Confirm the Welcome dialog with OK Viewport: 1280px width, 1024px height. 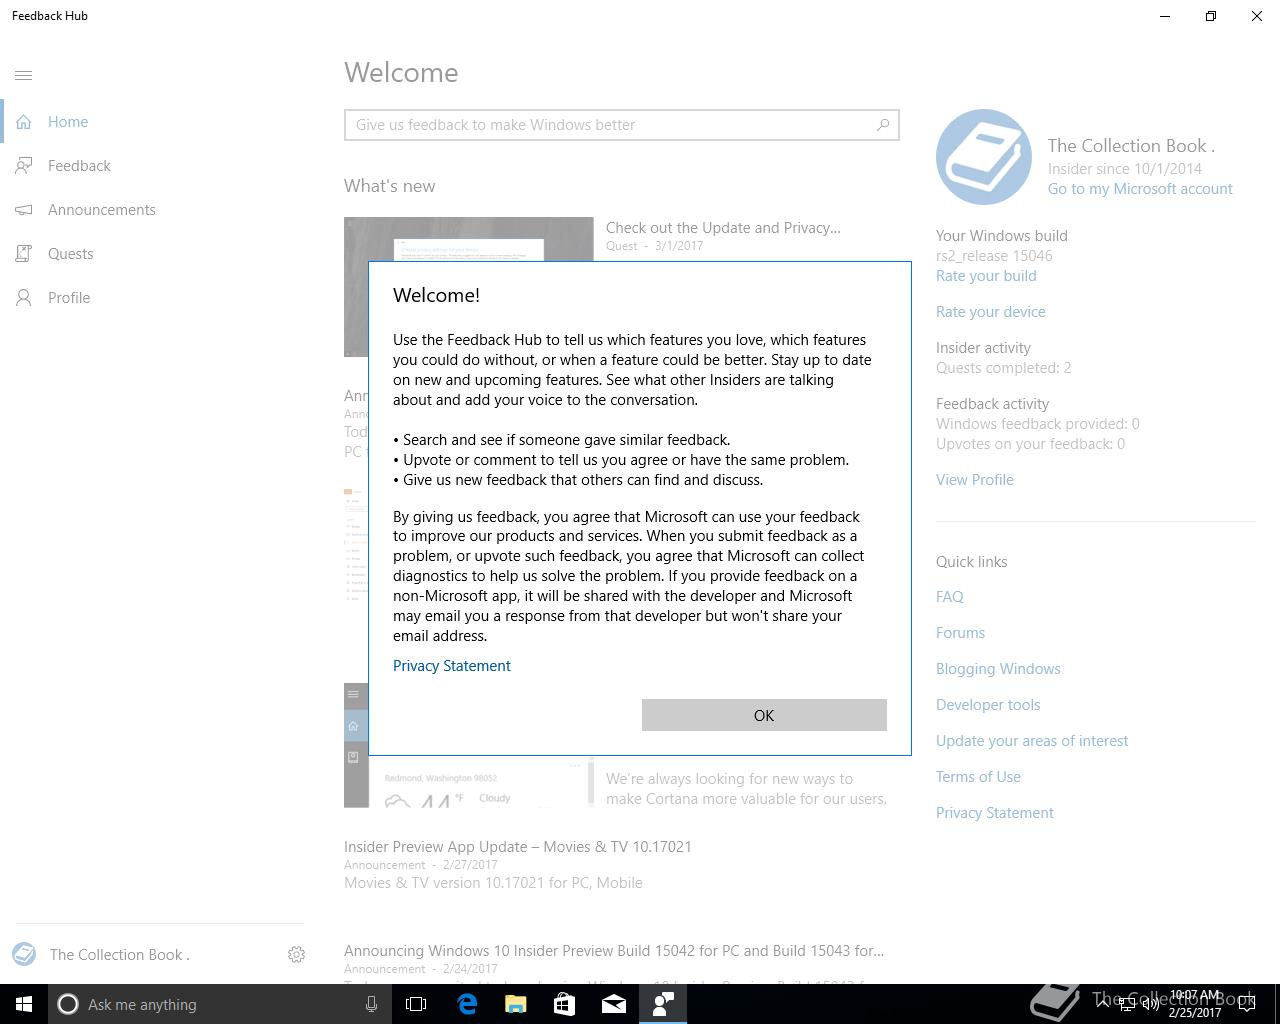[x=764, y=715]
